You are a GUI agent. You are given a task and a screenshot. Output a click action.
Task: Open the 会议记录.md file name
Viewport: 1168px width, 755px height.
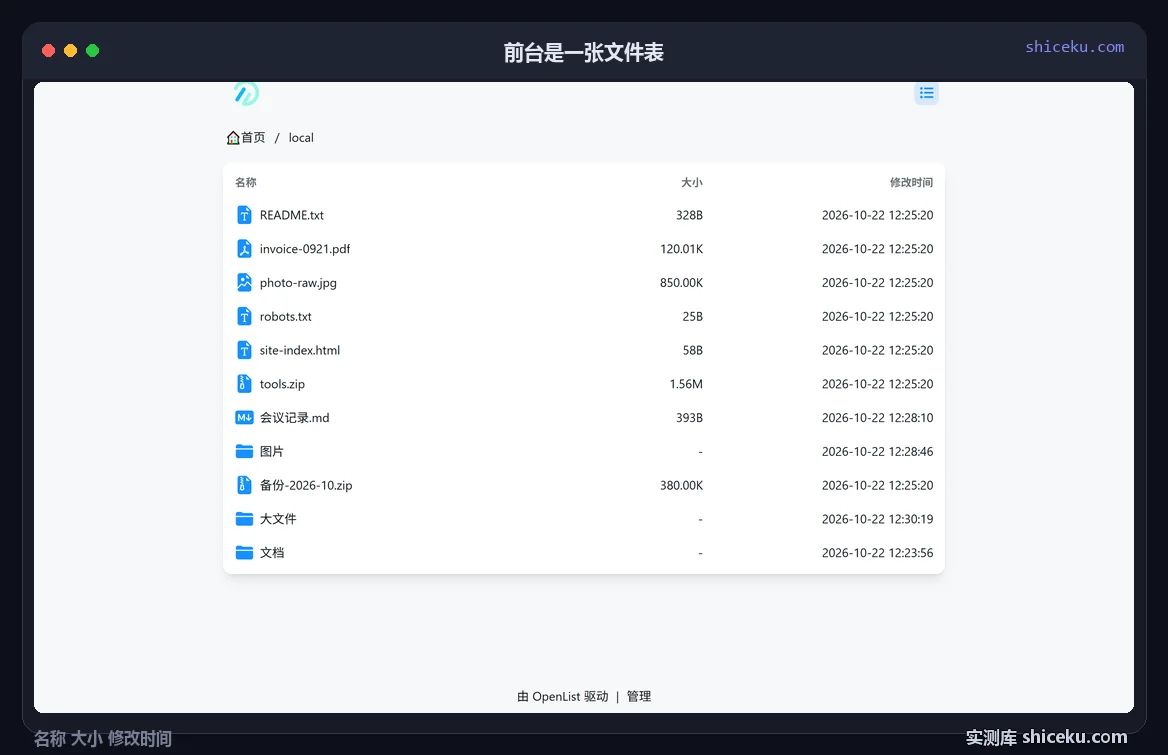pyautogui.click(x=294, y=418)
